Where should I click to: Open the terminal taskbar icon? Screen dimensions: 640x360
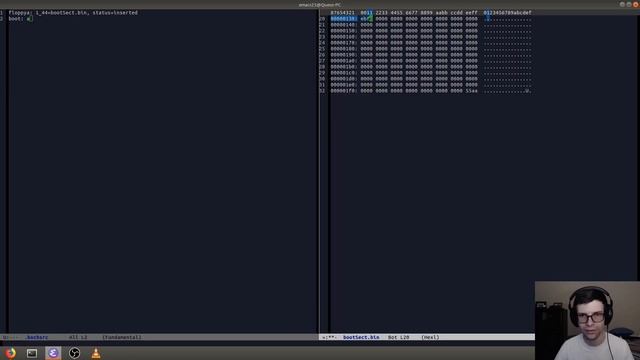pyautogui.click(x=32, y=353)
